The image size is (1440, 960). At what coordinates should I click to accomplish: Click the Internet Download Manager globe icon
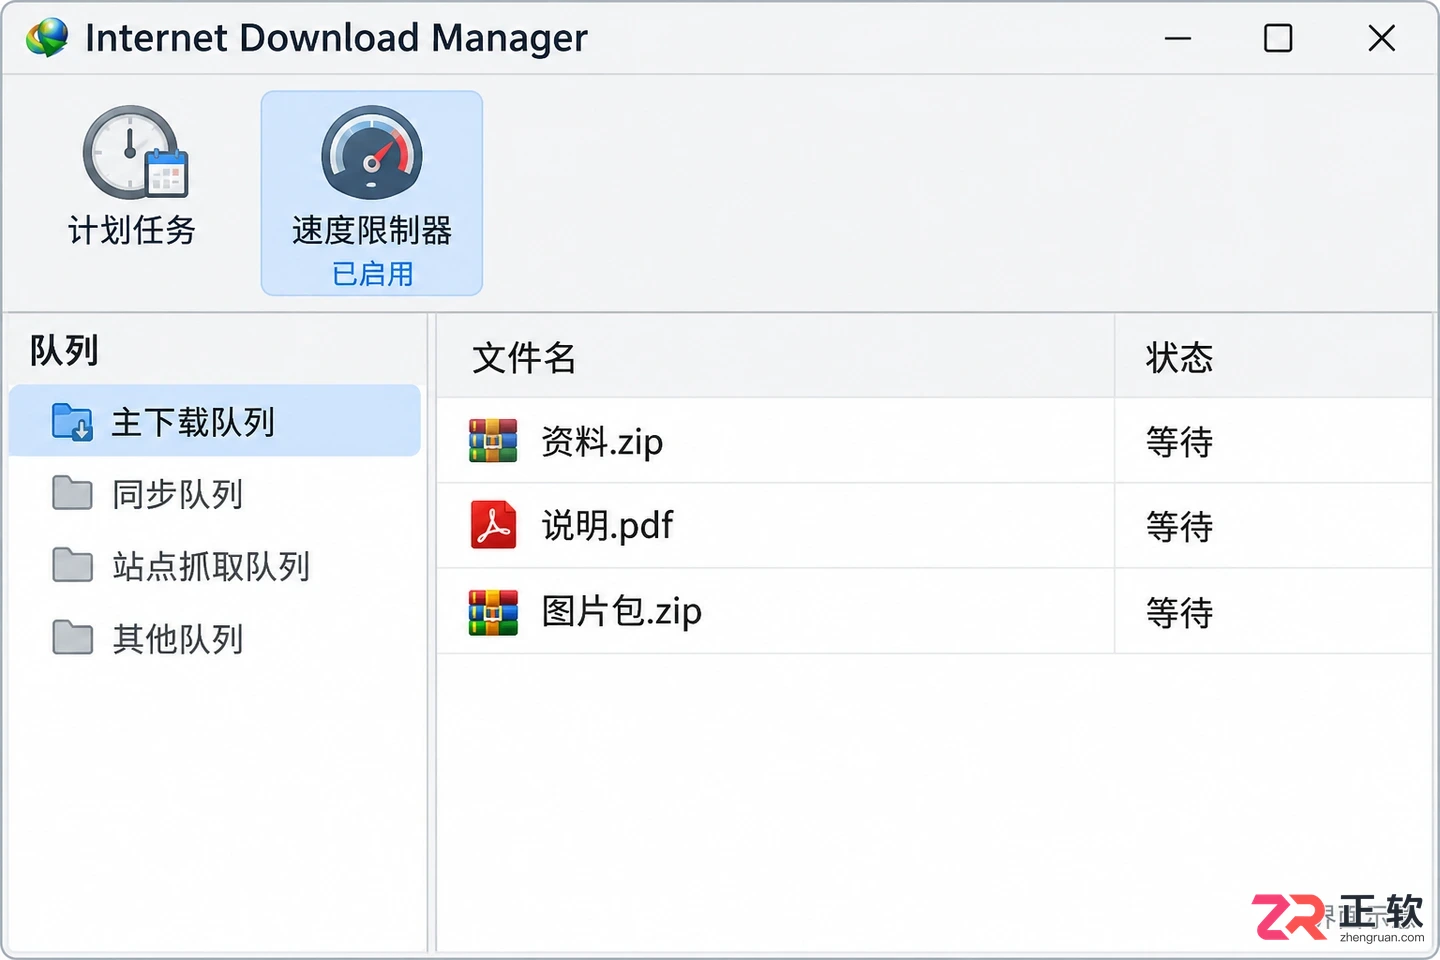(x=47, y=38)
